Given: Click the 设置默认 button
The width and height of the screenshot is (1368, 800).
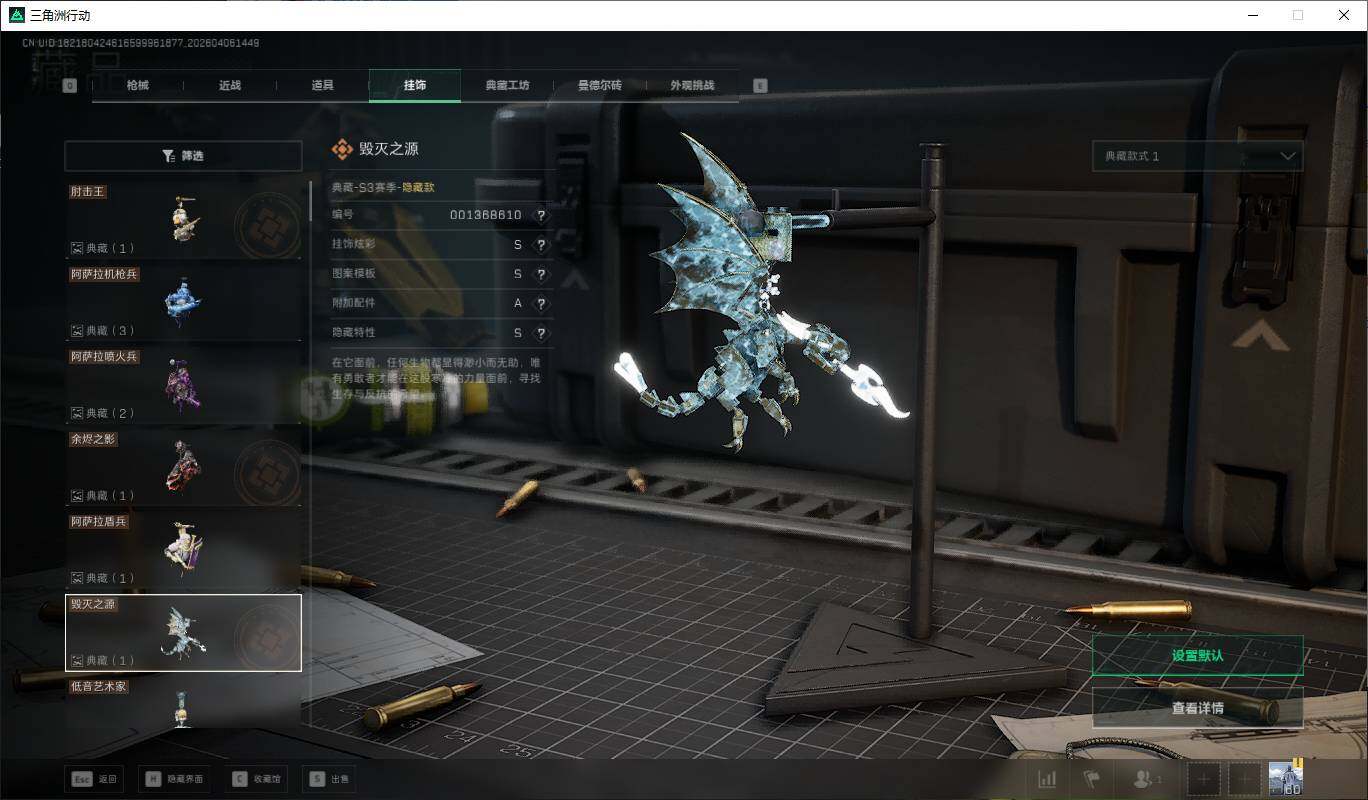Looking at the screenshot, I should [x=1197, y=656].
